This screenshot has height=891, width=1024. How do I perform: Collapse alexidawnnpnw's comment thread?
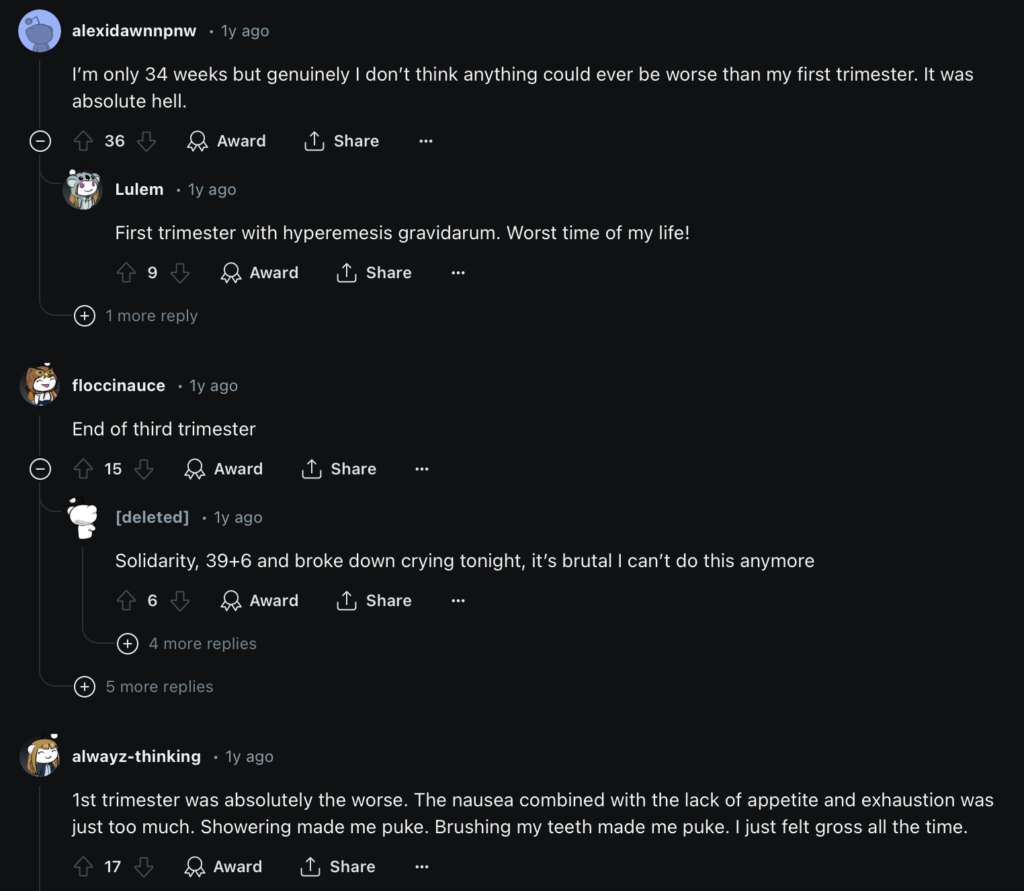point(40,141)
